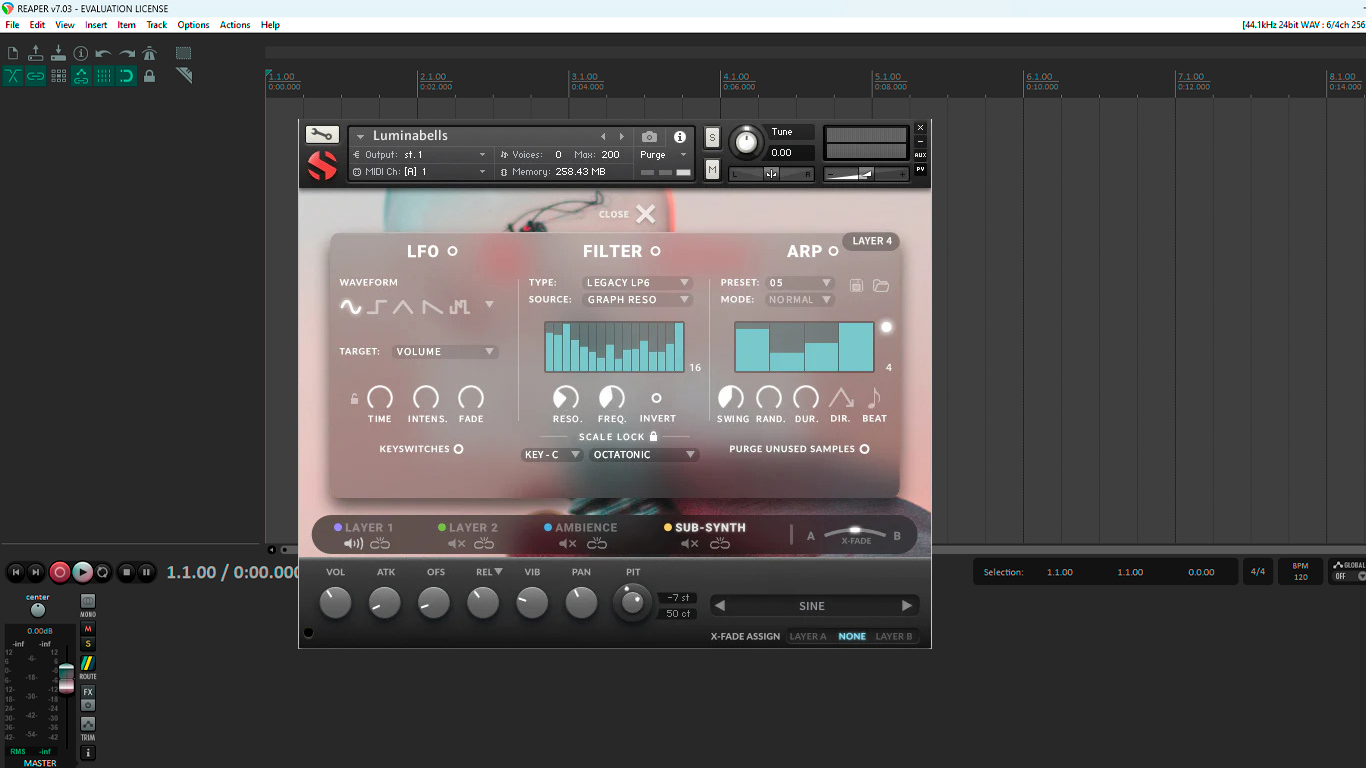The width and height of the screenshot is (1366, 768).
Task: Toggle item grouping chain-link button
Action: (x=36, y=76)
